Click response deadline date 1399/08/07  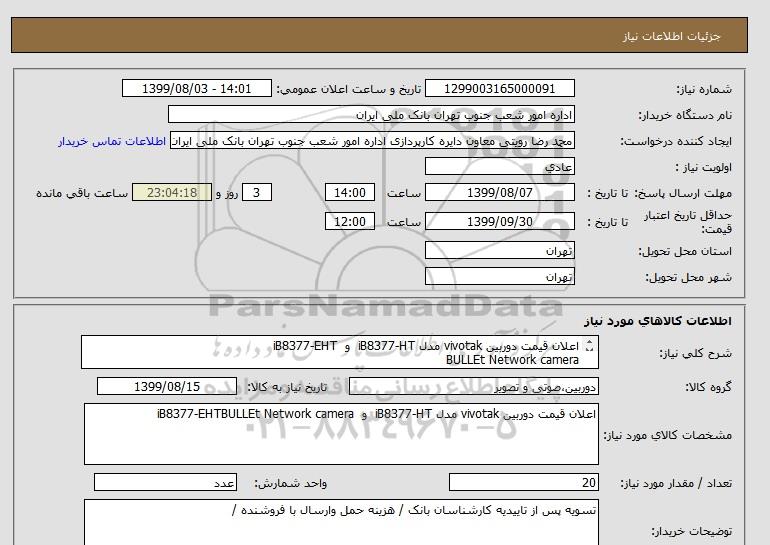[499, 192]
